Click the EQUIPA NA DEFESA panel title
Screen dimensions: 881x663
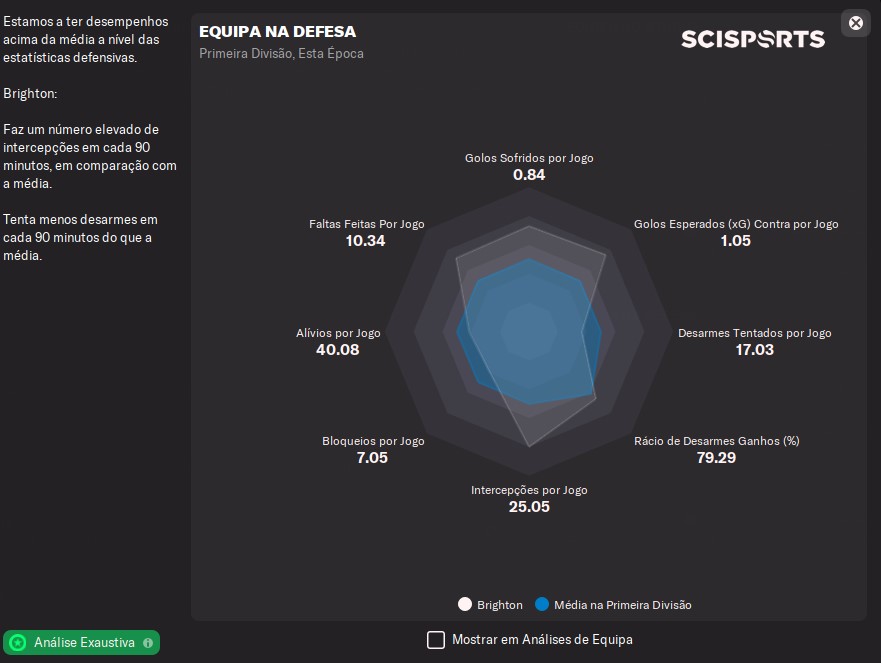pyautogui.click(x=277, y=33)
